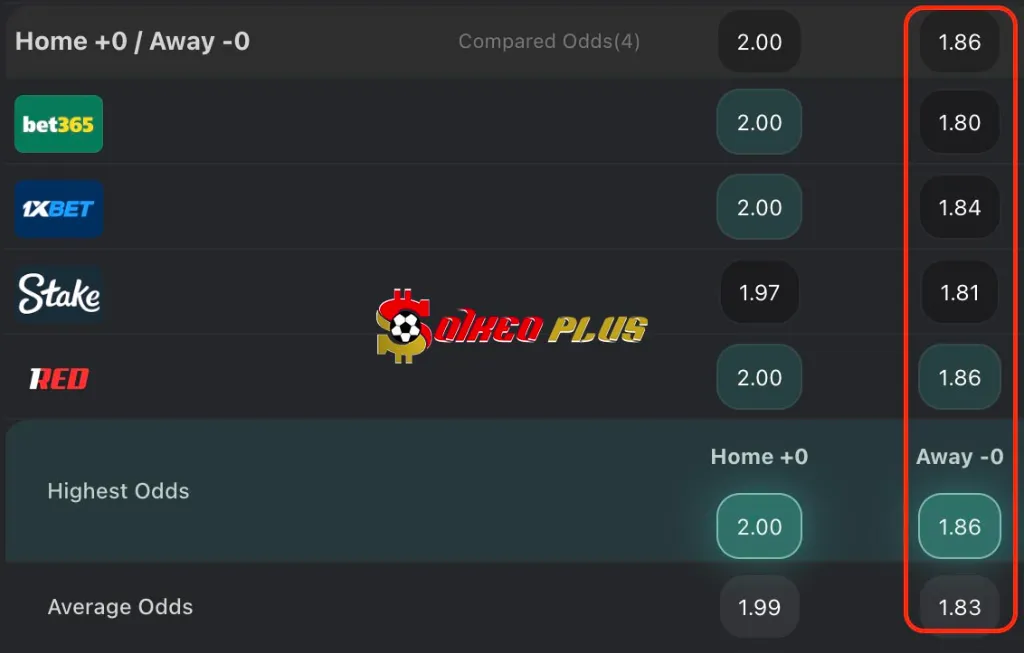1024x653 pixels.
Task: Click the Average Odds row
Action: coord(120,607)
